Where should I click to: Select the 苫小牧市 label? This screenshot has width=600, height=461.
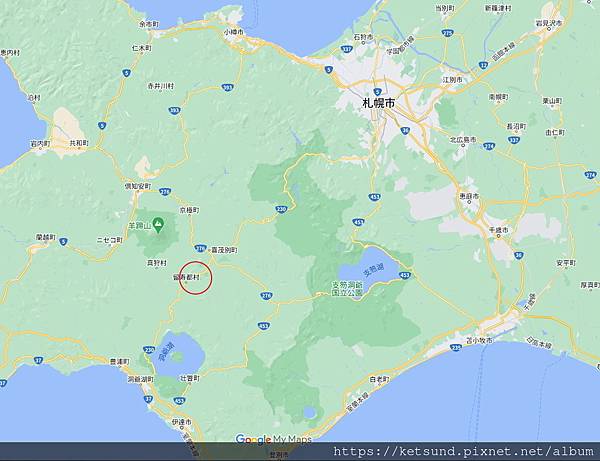click(480, 340)
